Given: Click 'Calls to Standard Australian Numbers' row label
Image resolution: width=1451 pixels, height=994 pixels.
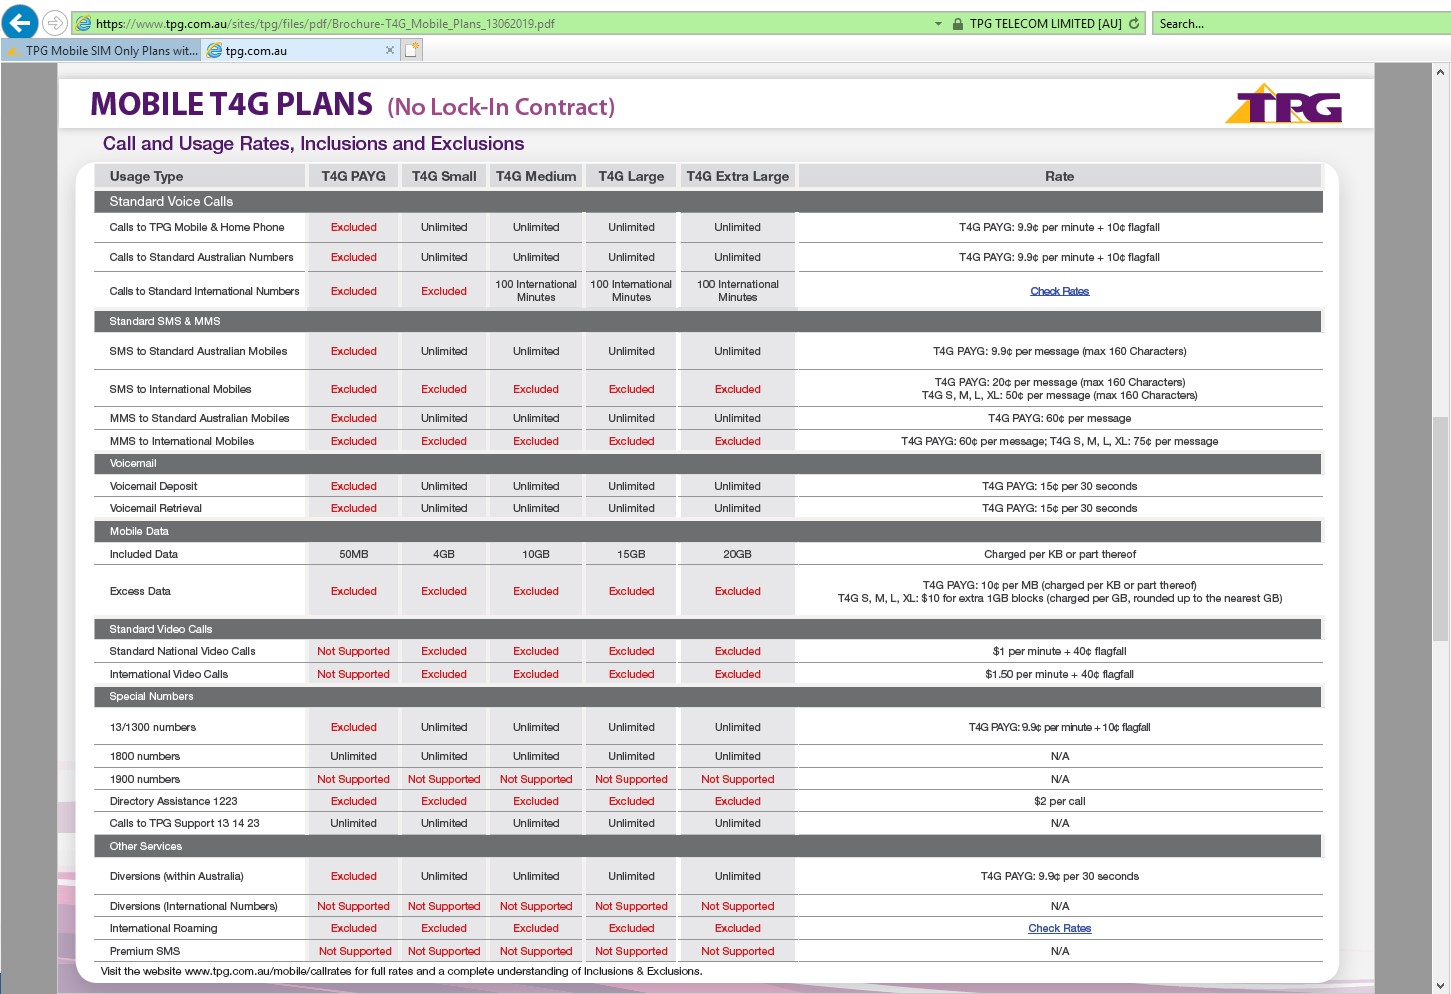Looking at the screenshot, I should coord(201,257).
